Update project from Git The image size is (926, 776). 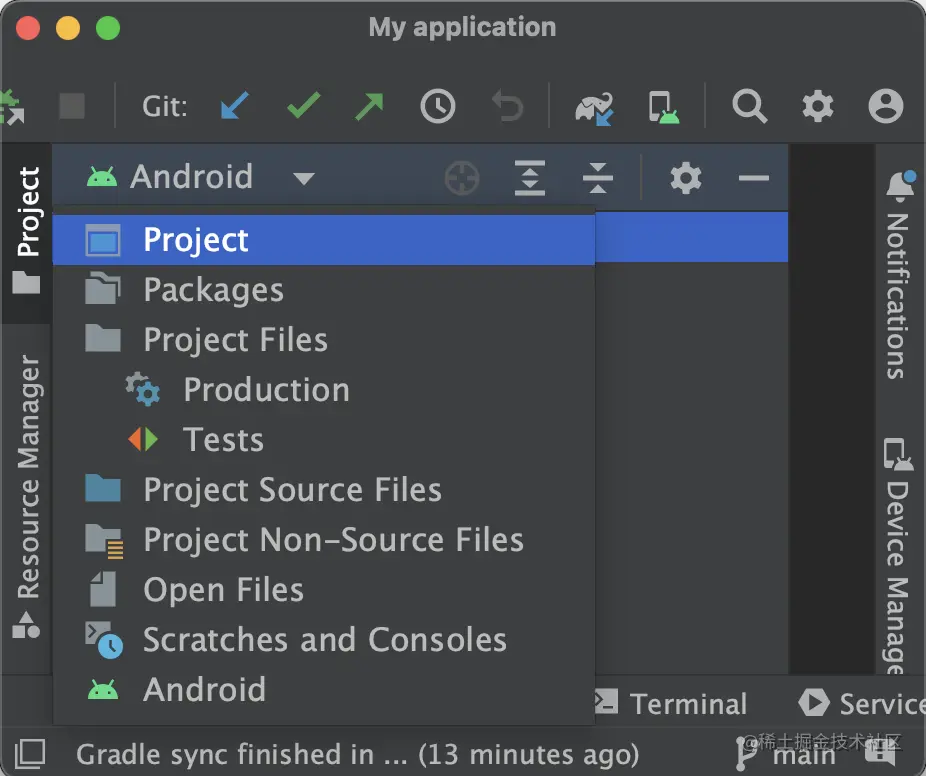pos(232,106)
